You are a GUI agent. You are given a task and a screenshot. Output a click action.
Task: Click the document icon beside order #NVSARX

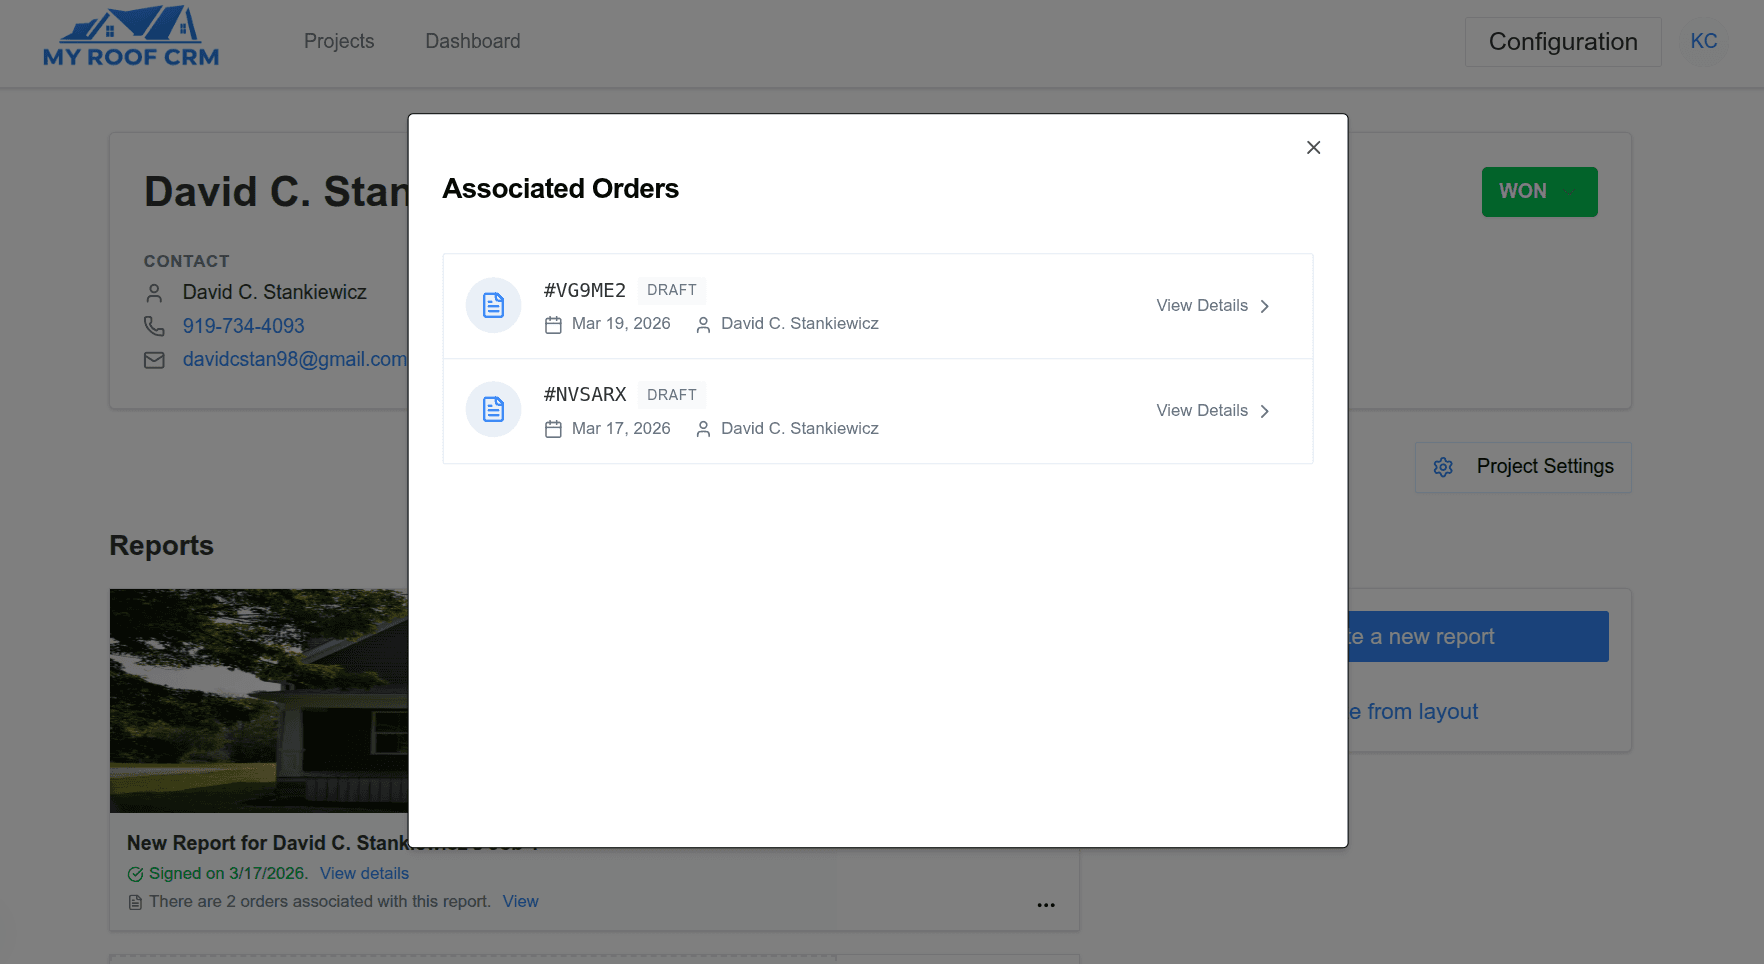[x=493, y=409]
